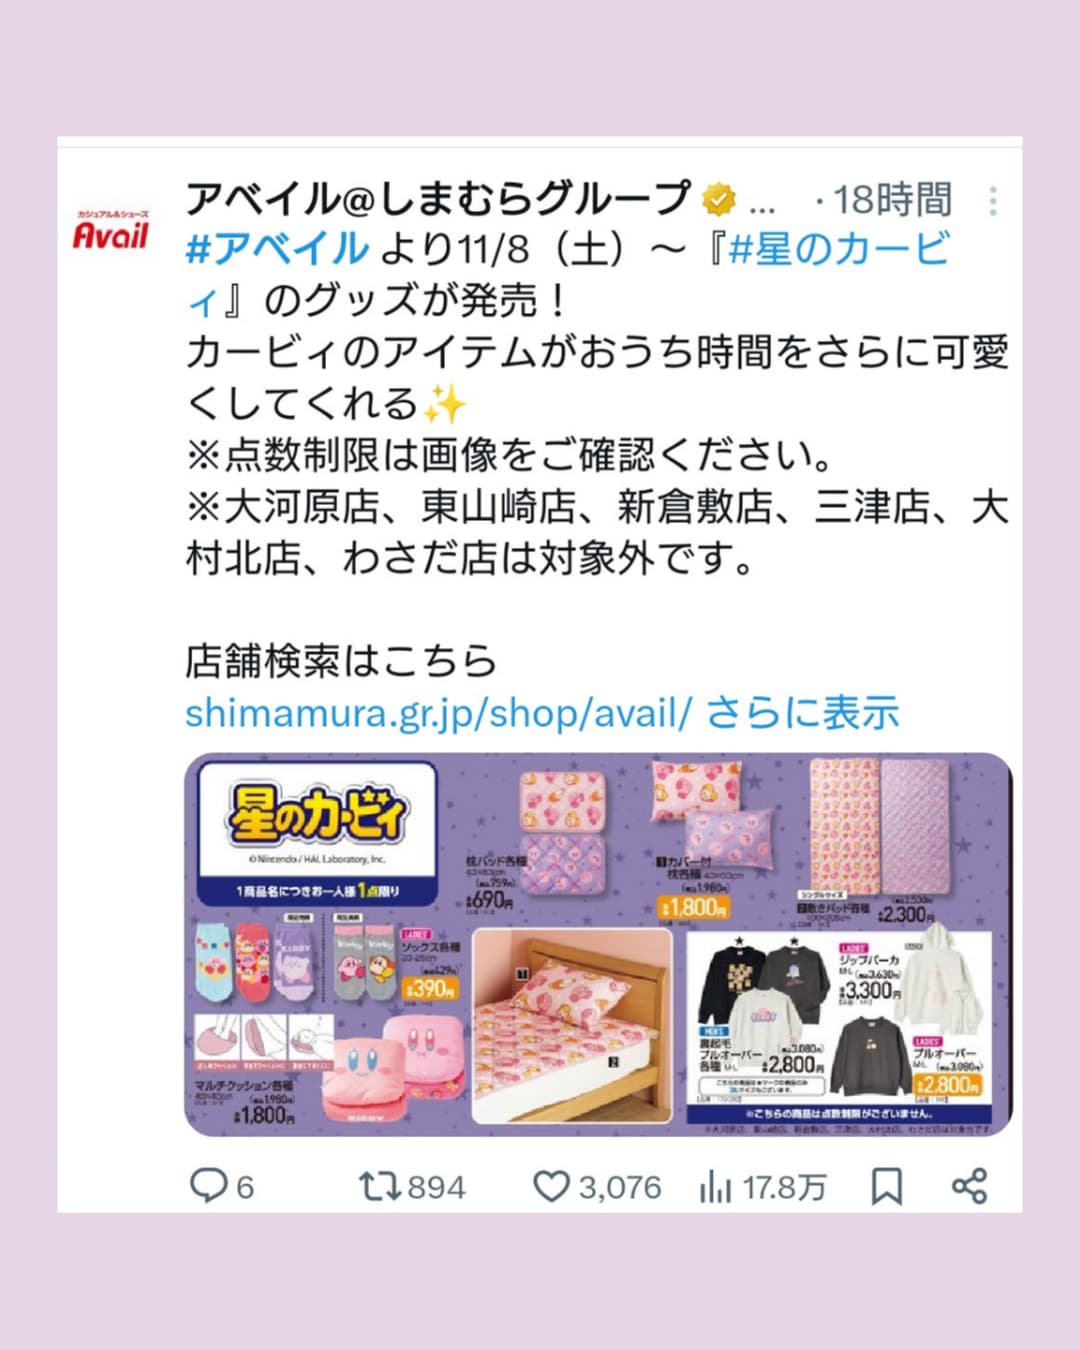Click the share icon
This screenshot has height=1349, width=1080.
[x=969, y=1186]
